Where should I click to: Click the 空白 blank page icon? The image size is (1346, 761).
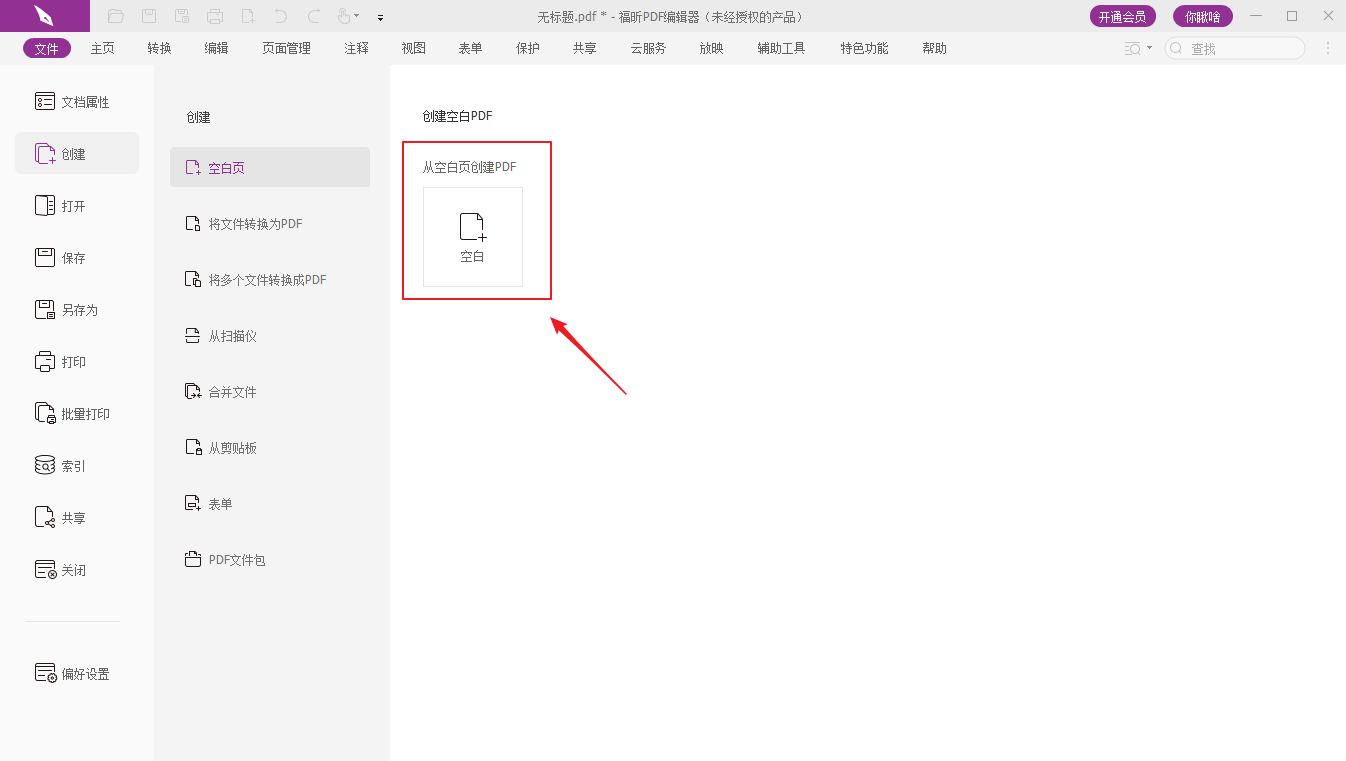pos(472,237)
